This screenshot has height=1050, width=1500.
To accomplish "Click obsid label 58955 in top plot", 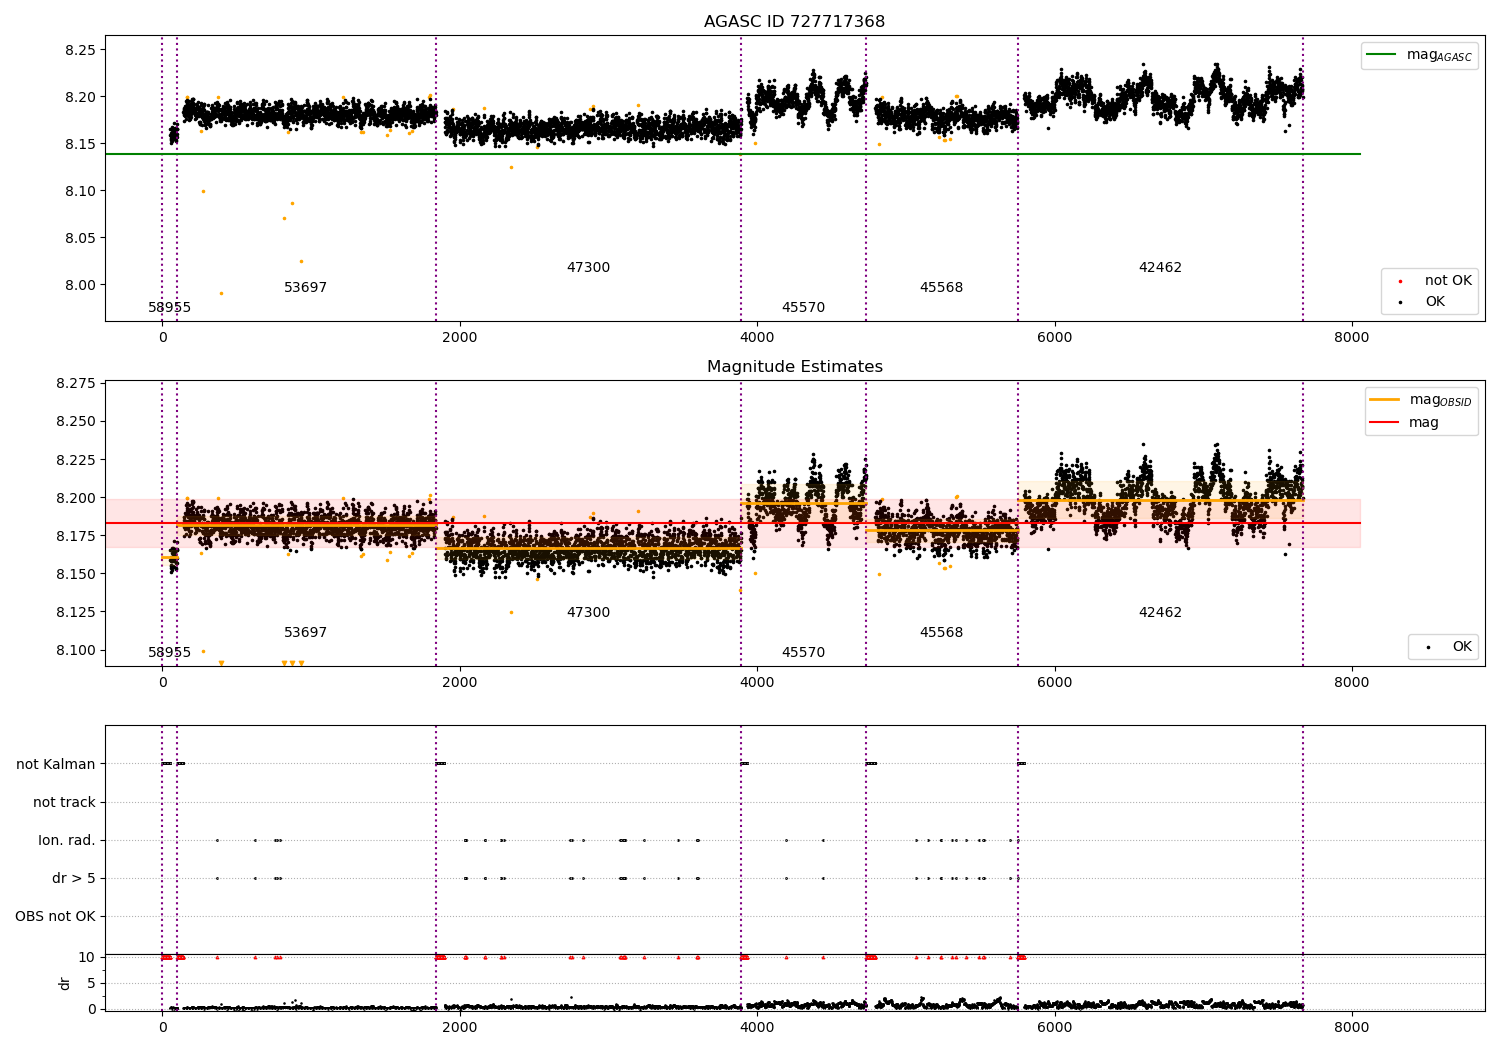I will click(169, 308).
